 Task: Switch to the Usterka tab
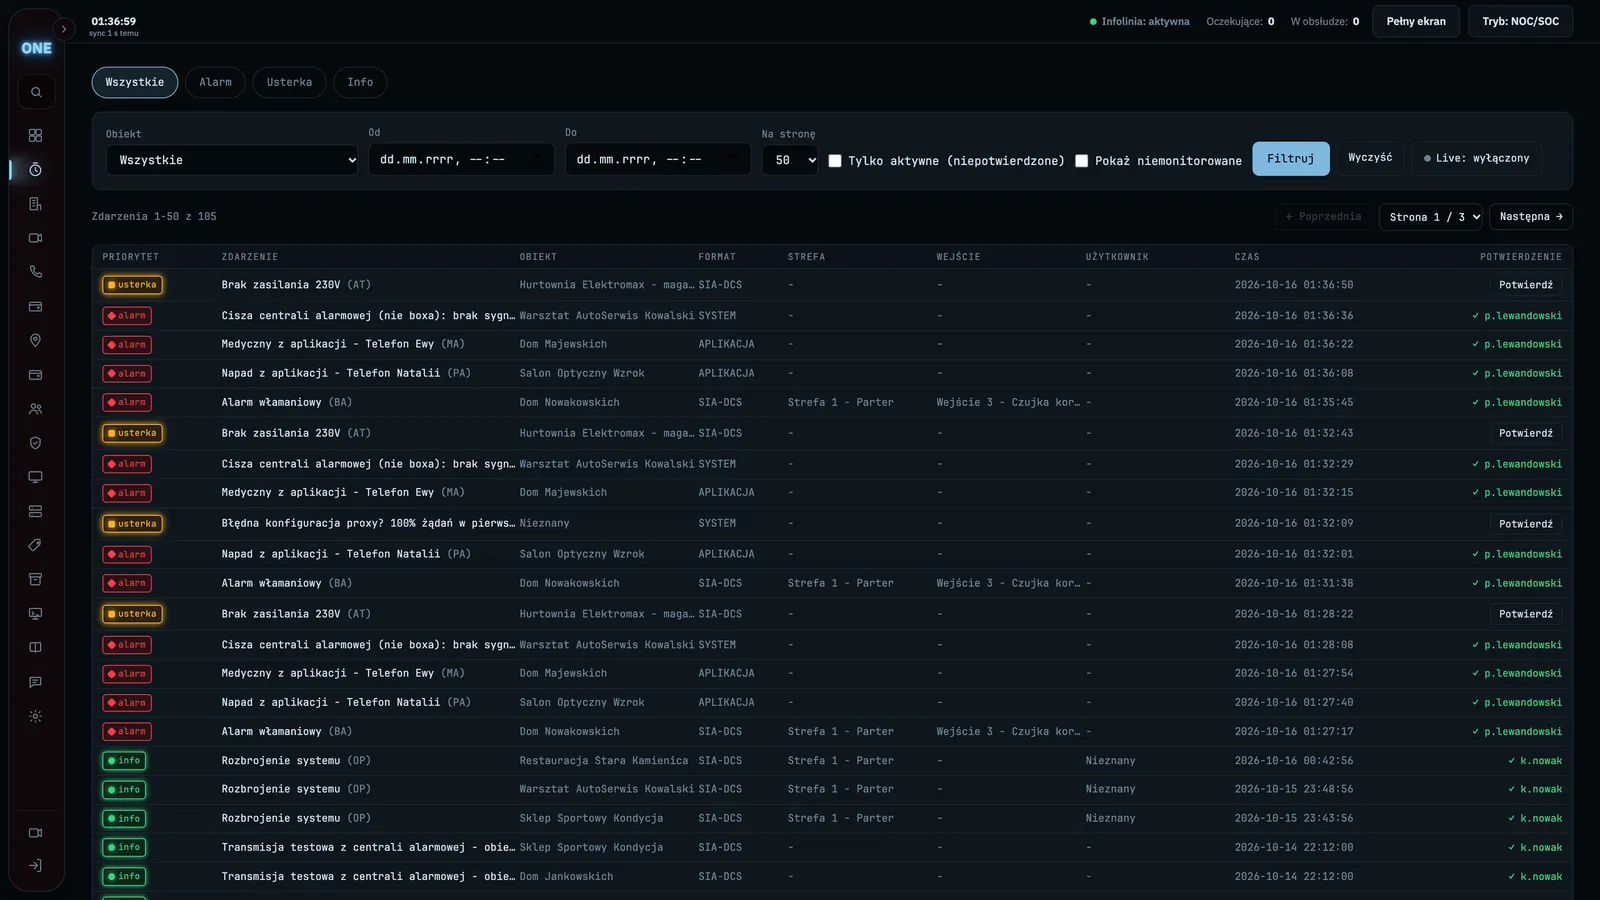[289, 82]
